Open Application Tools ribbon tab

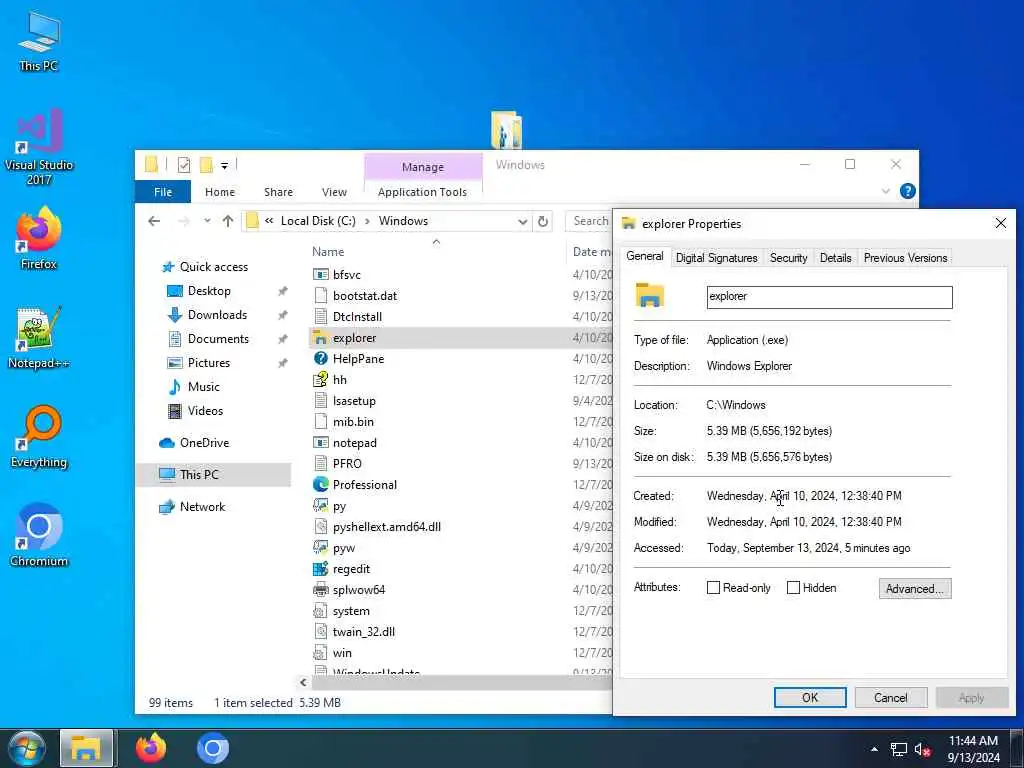[x=423, y=192]
